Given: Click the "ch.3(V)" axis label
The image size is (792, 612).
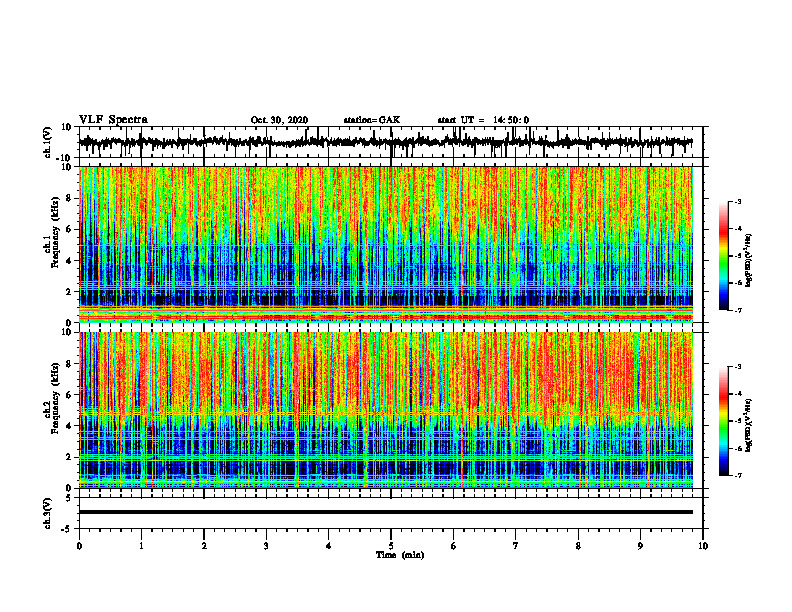Looking at the screenshot, I should click(48, 514).
